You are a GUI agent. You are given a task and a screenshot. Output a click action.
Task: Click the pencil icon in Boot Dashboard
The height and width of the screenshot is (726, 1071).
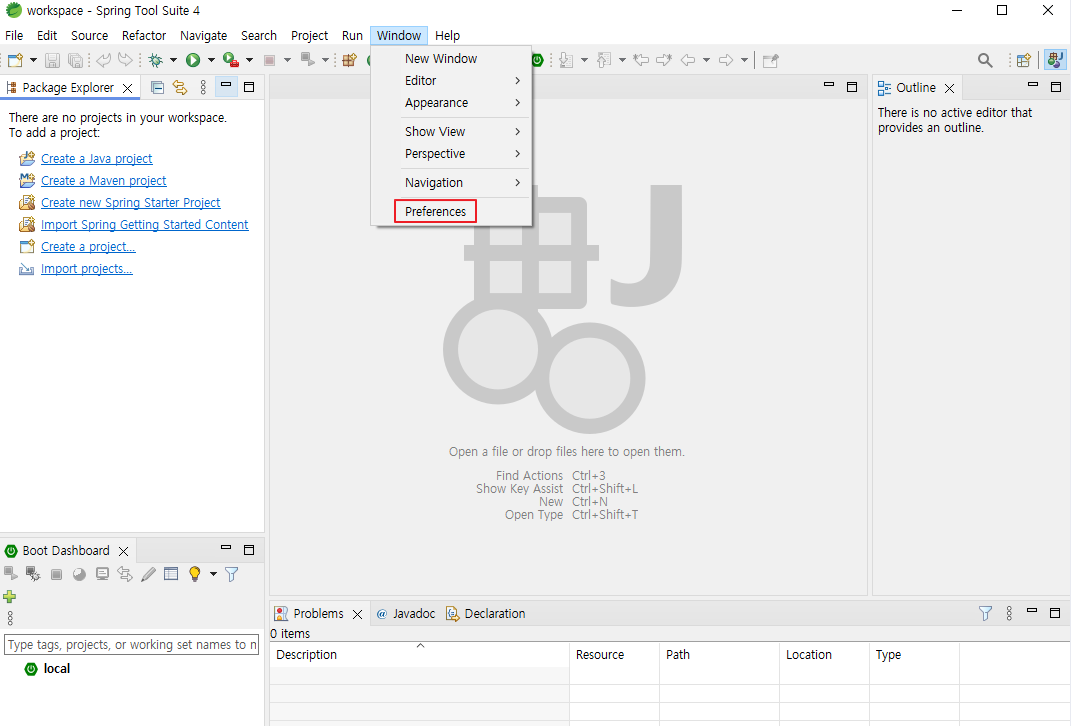tap(148, 574)
